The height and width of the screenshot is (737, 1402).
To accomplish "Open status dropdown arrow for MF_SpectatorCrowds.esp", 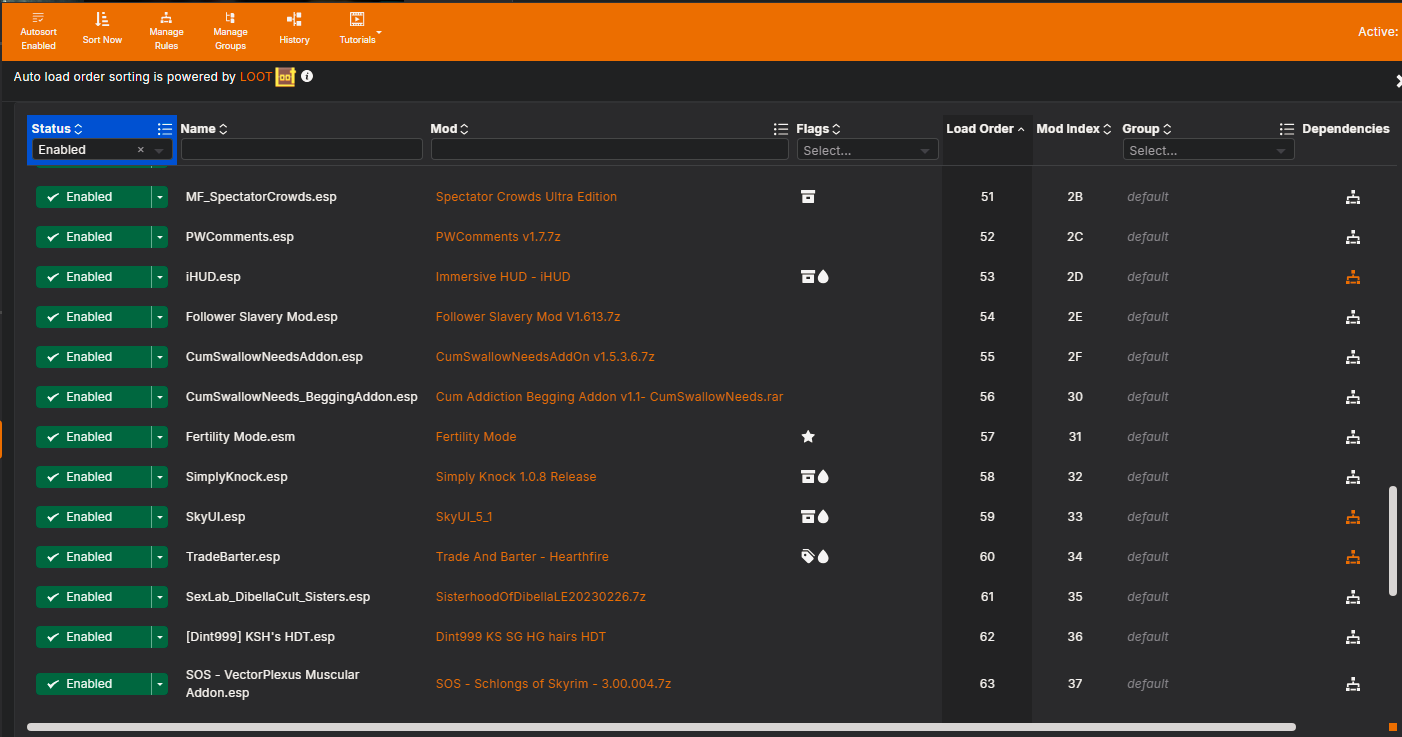I will [160, 197].
